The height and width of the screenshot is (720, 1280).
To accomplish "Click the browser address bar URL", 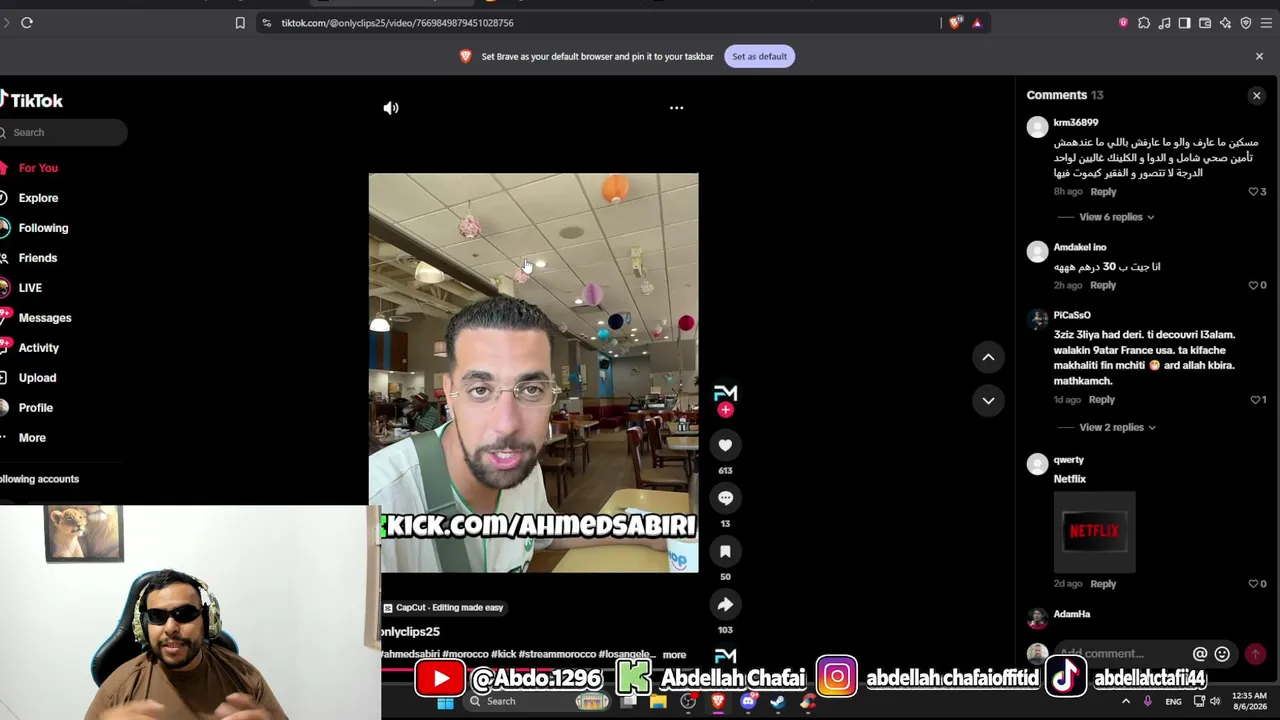I will click(397, 23).
